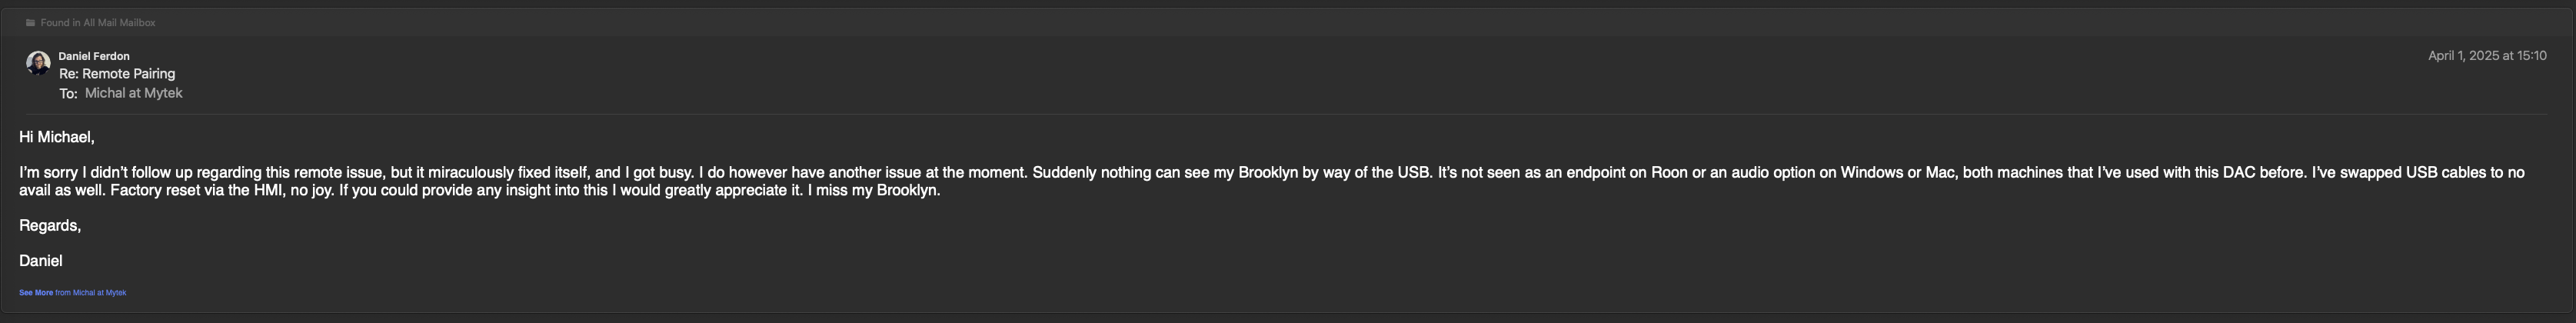Screen dimensions: 2576x323
Task: Click the 'To:' field label
Action: [x=68, y=94]
